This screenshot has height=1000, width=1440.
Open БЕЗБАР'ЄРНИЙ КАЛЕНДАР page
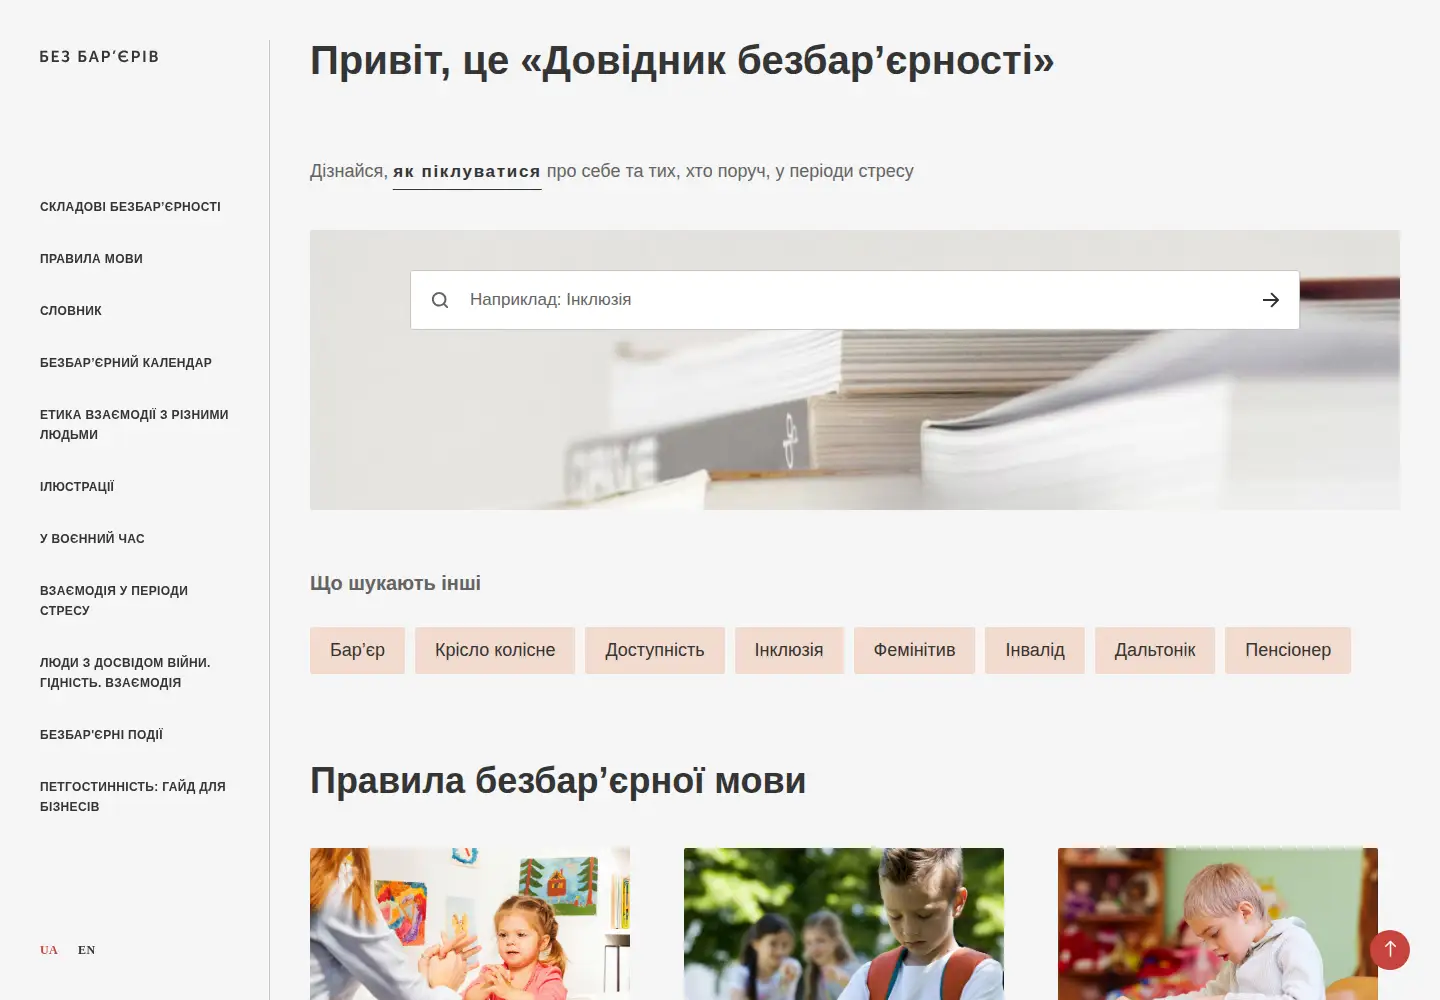tap(126, 363)
